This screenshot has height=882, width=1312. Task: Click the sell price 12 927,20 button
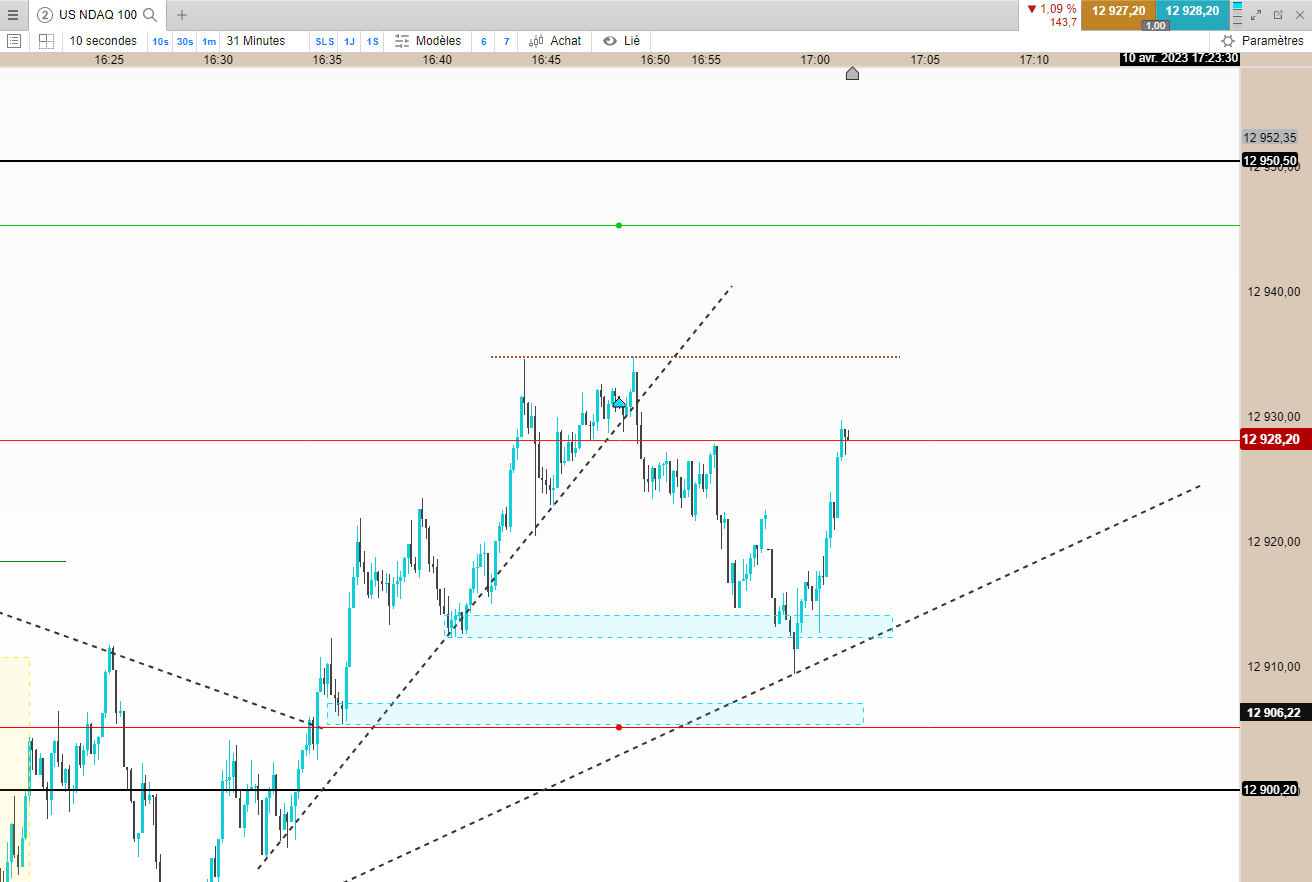click(1118, 11)
